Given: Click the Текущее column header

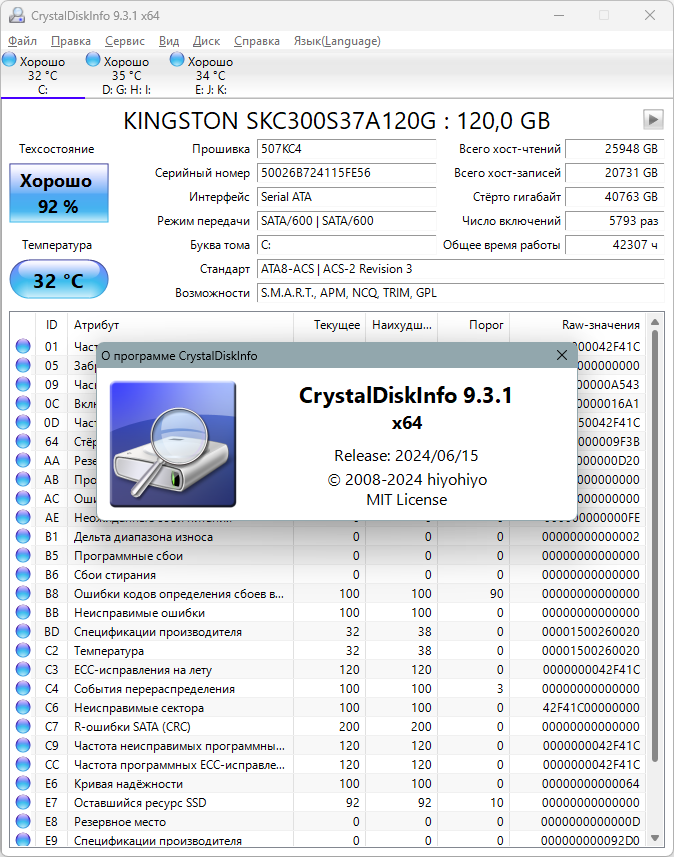Looking at the screenshot, I should coord(330,325).
